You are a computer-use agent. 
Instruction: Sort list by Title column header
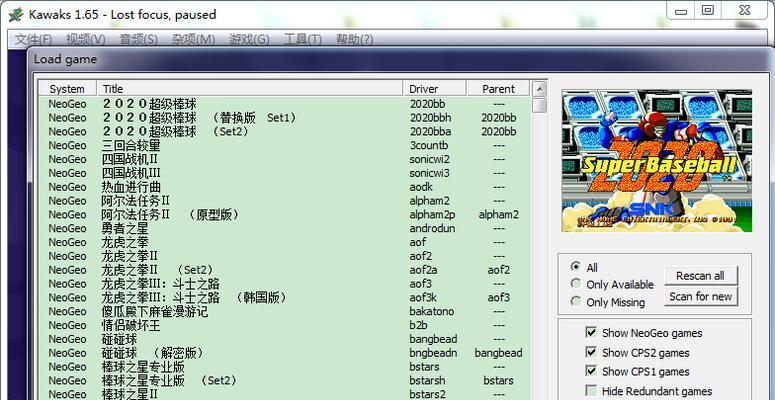(x=250, y=89)
